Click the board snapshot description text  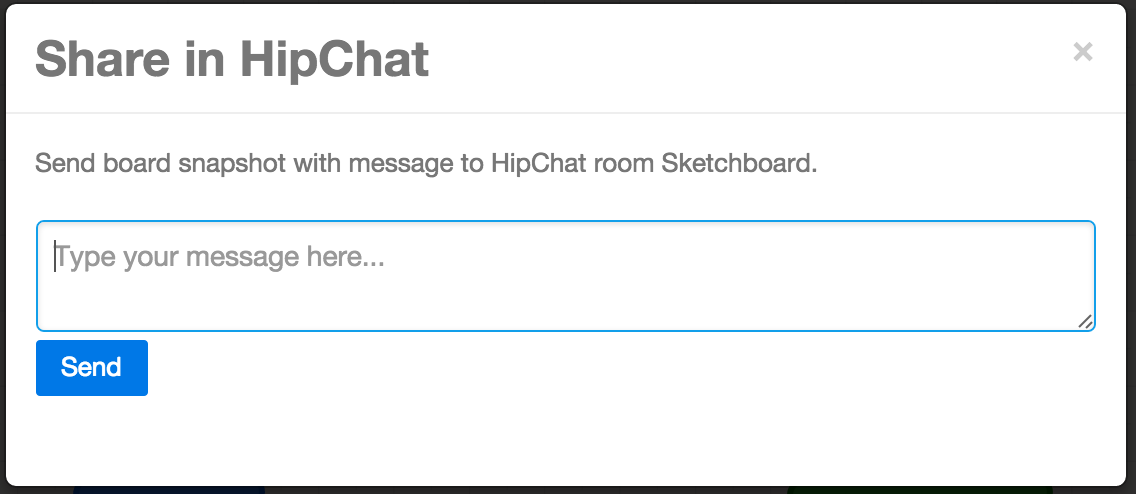(426, 164)
